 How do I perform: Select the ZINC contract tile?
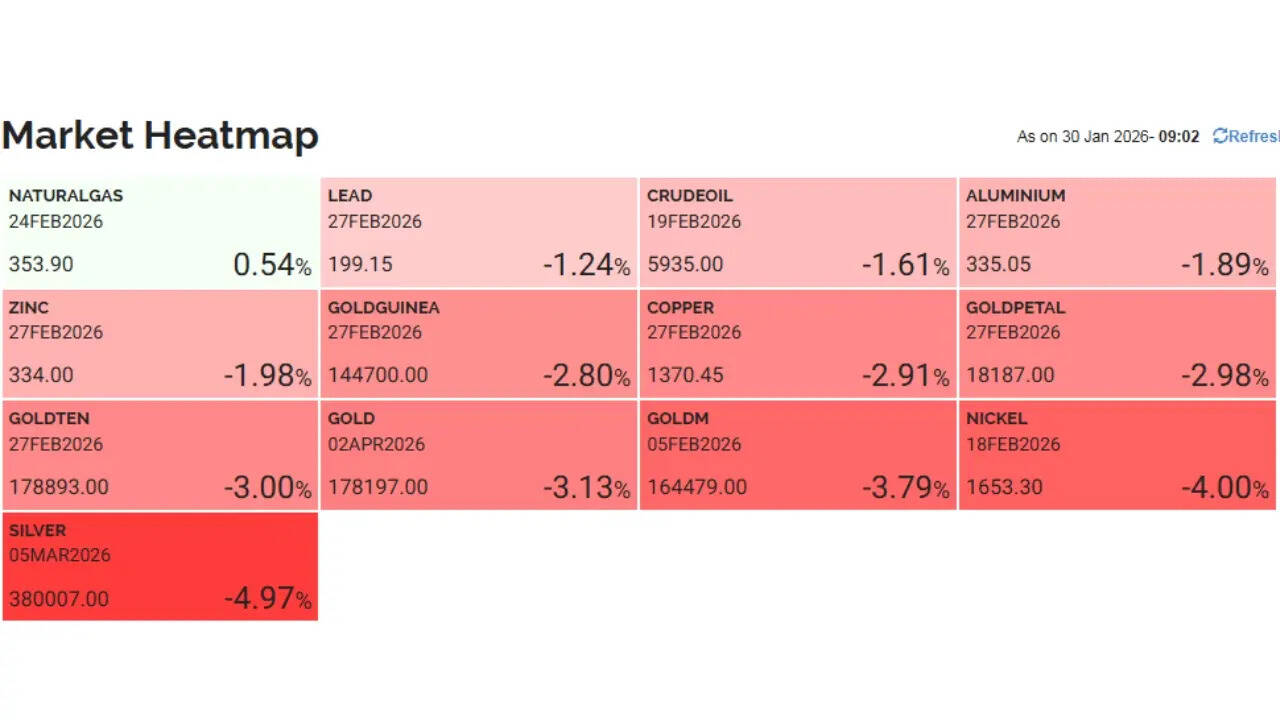[x=160, y=344]
